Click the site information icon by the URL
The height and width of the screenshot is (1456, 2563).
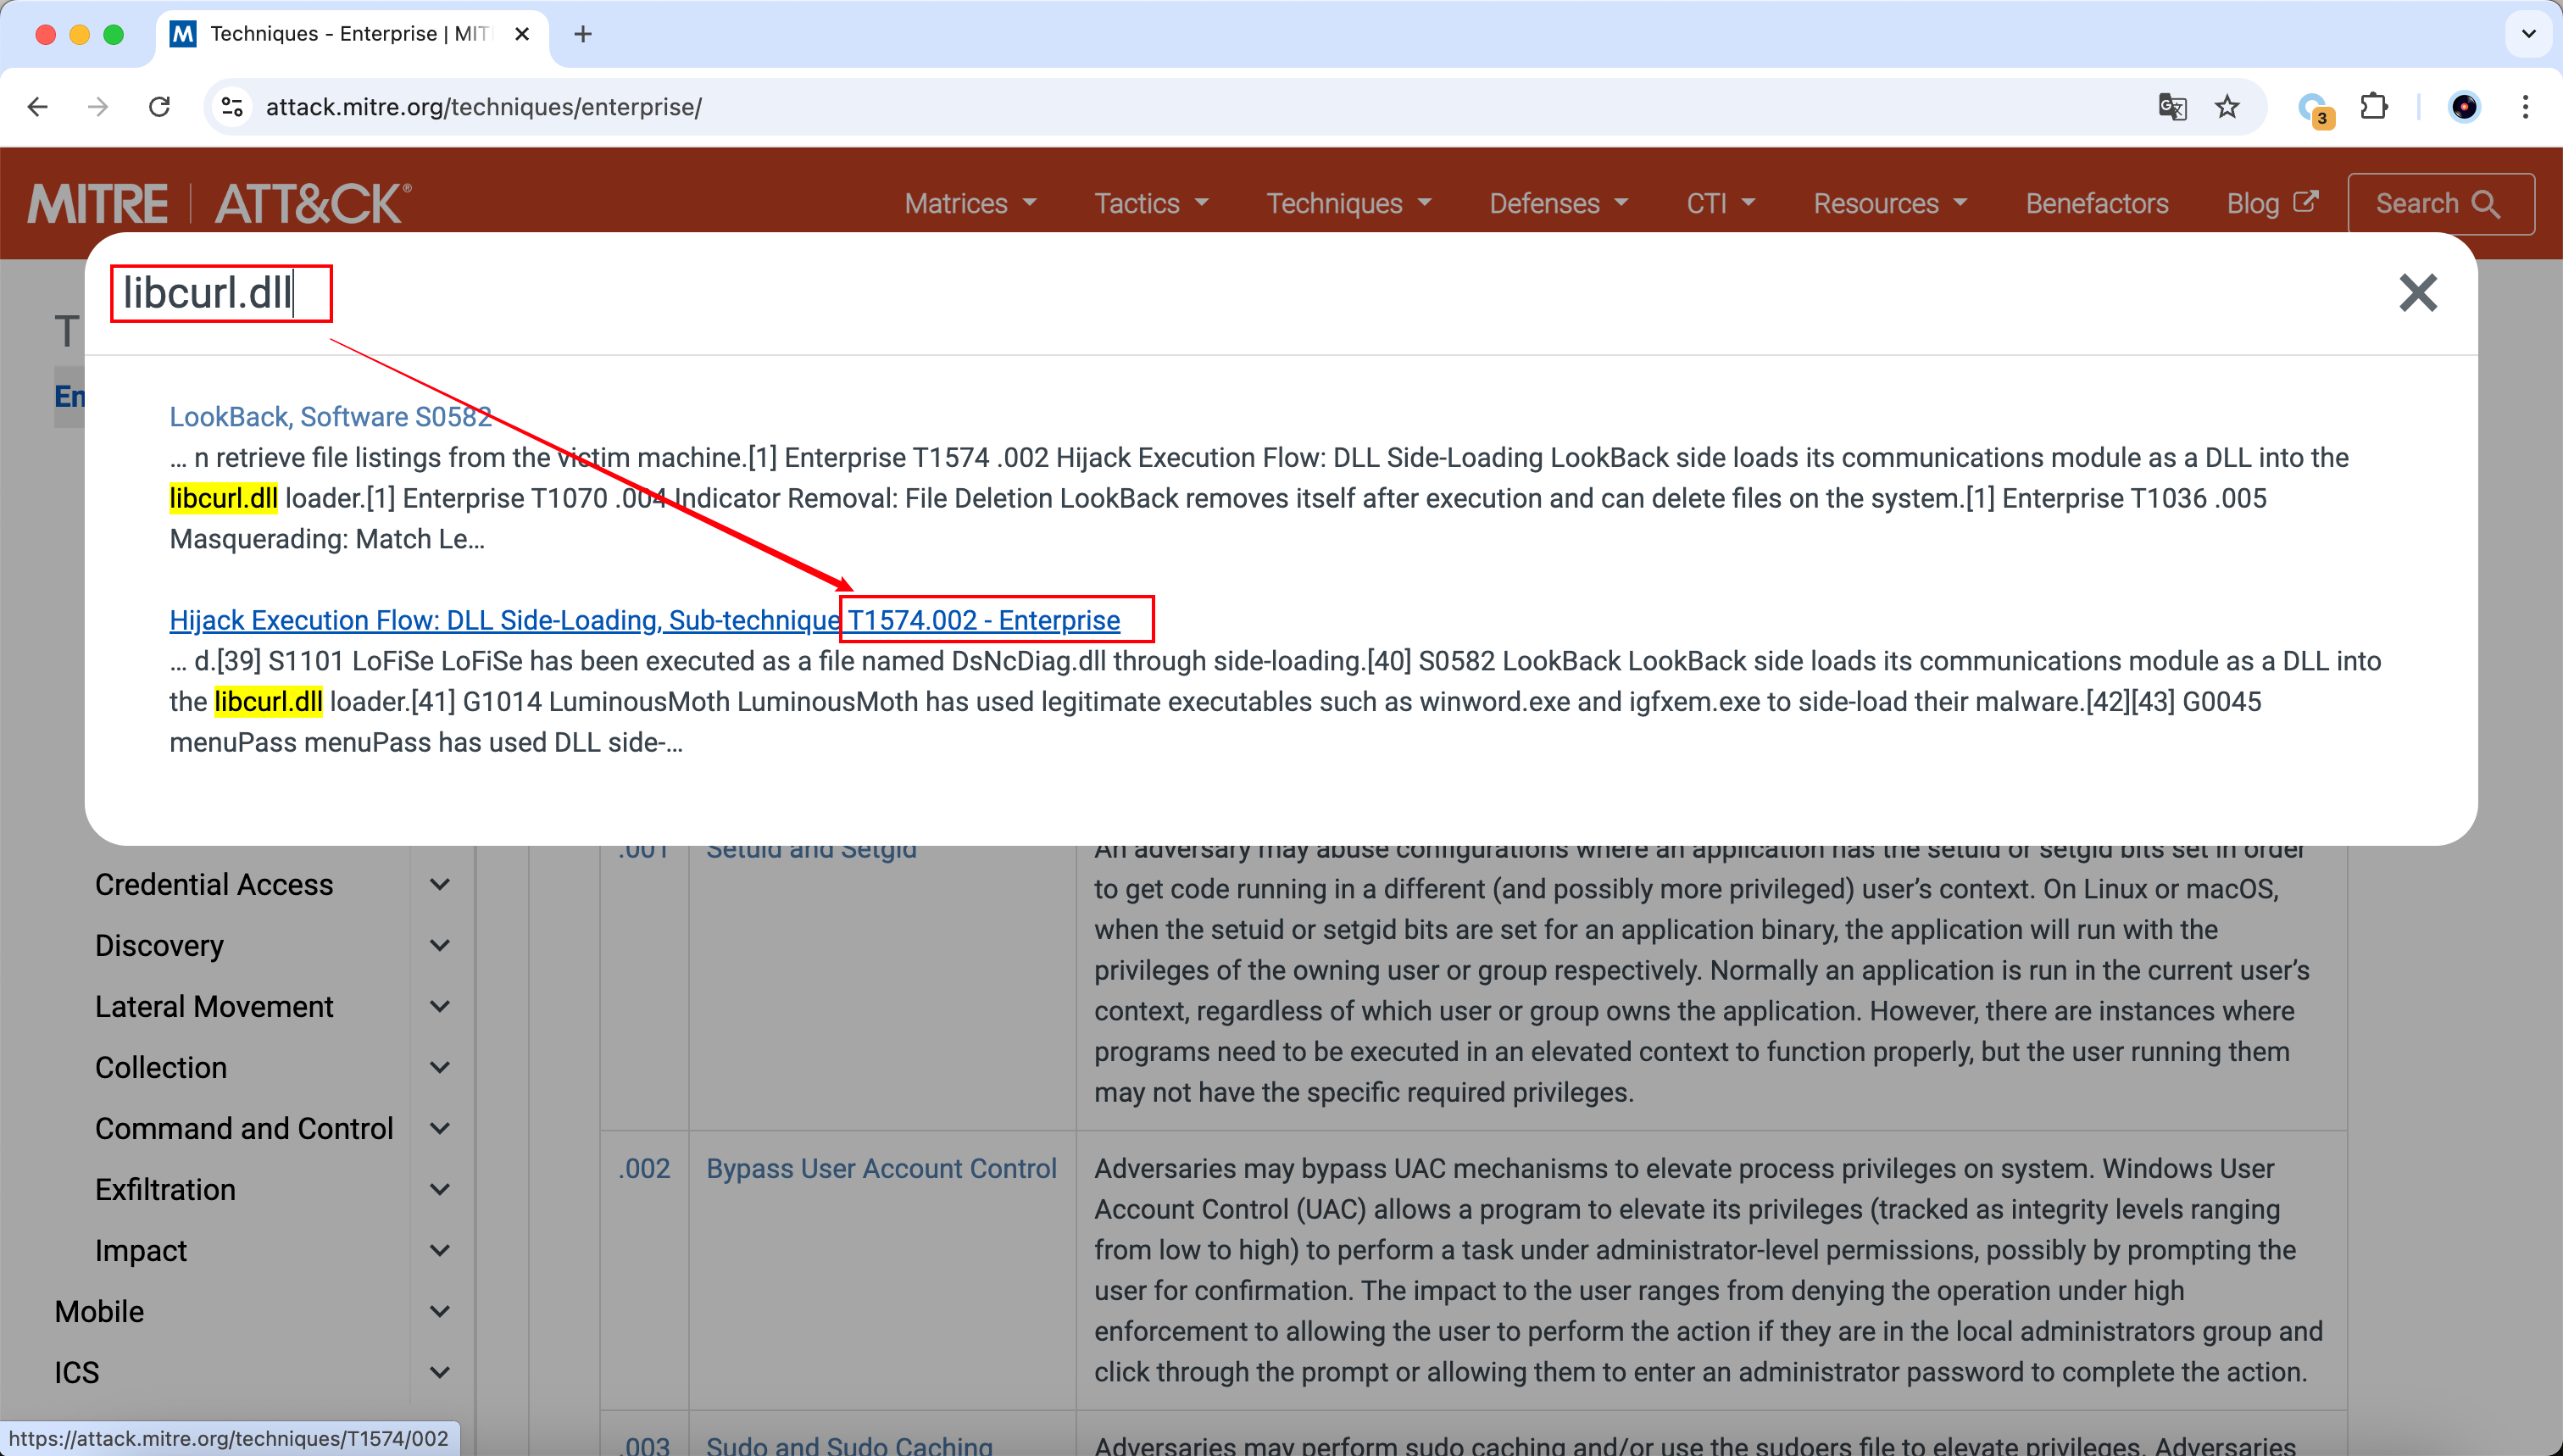[x=232, y=107]
